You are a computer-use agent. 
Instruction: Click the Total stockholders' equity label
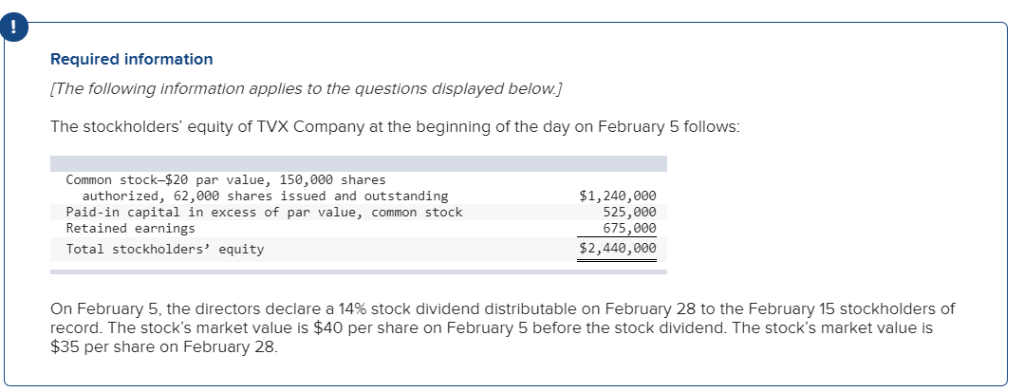pos(165,249)
